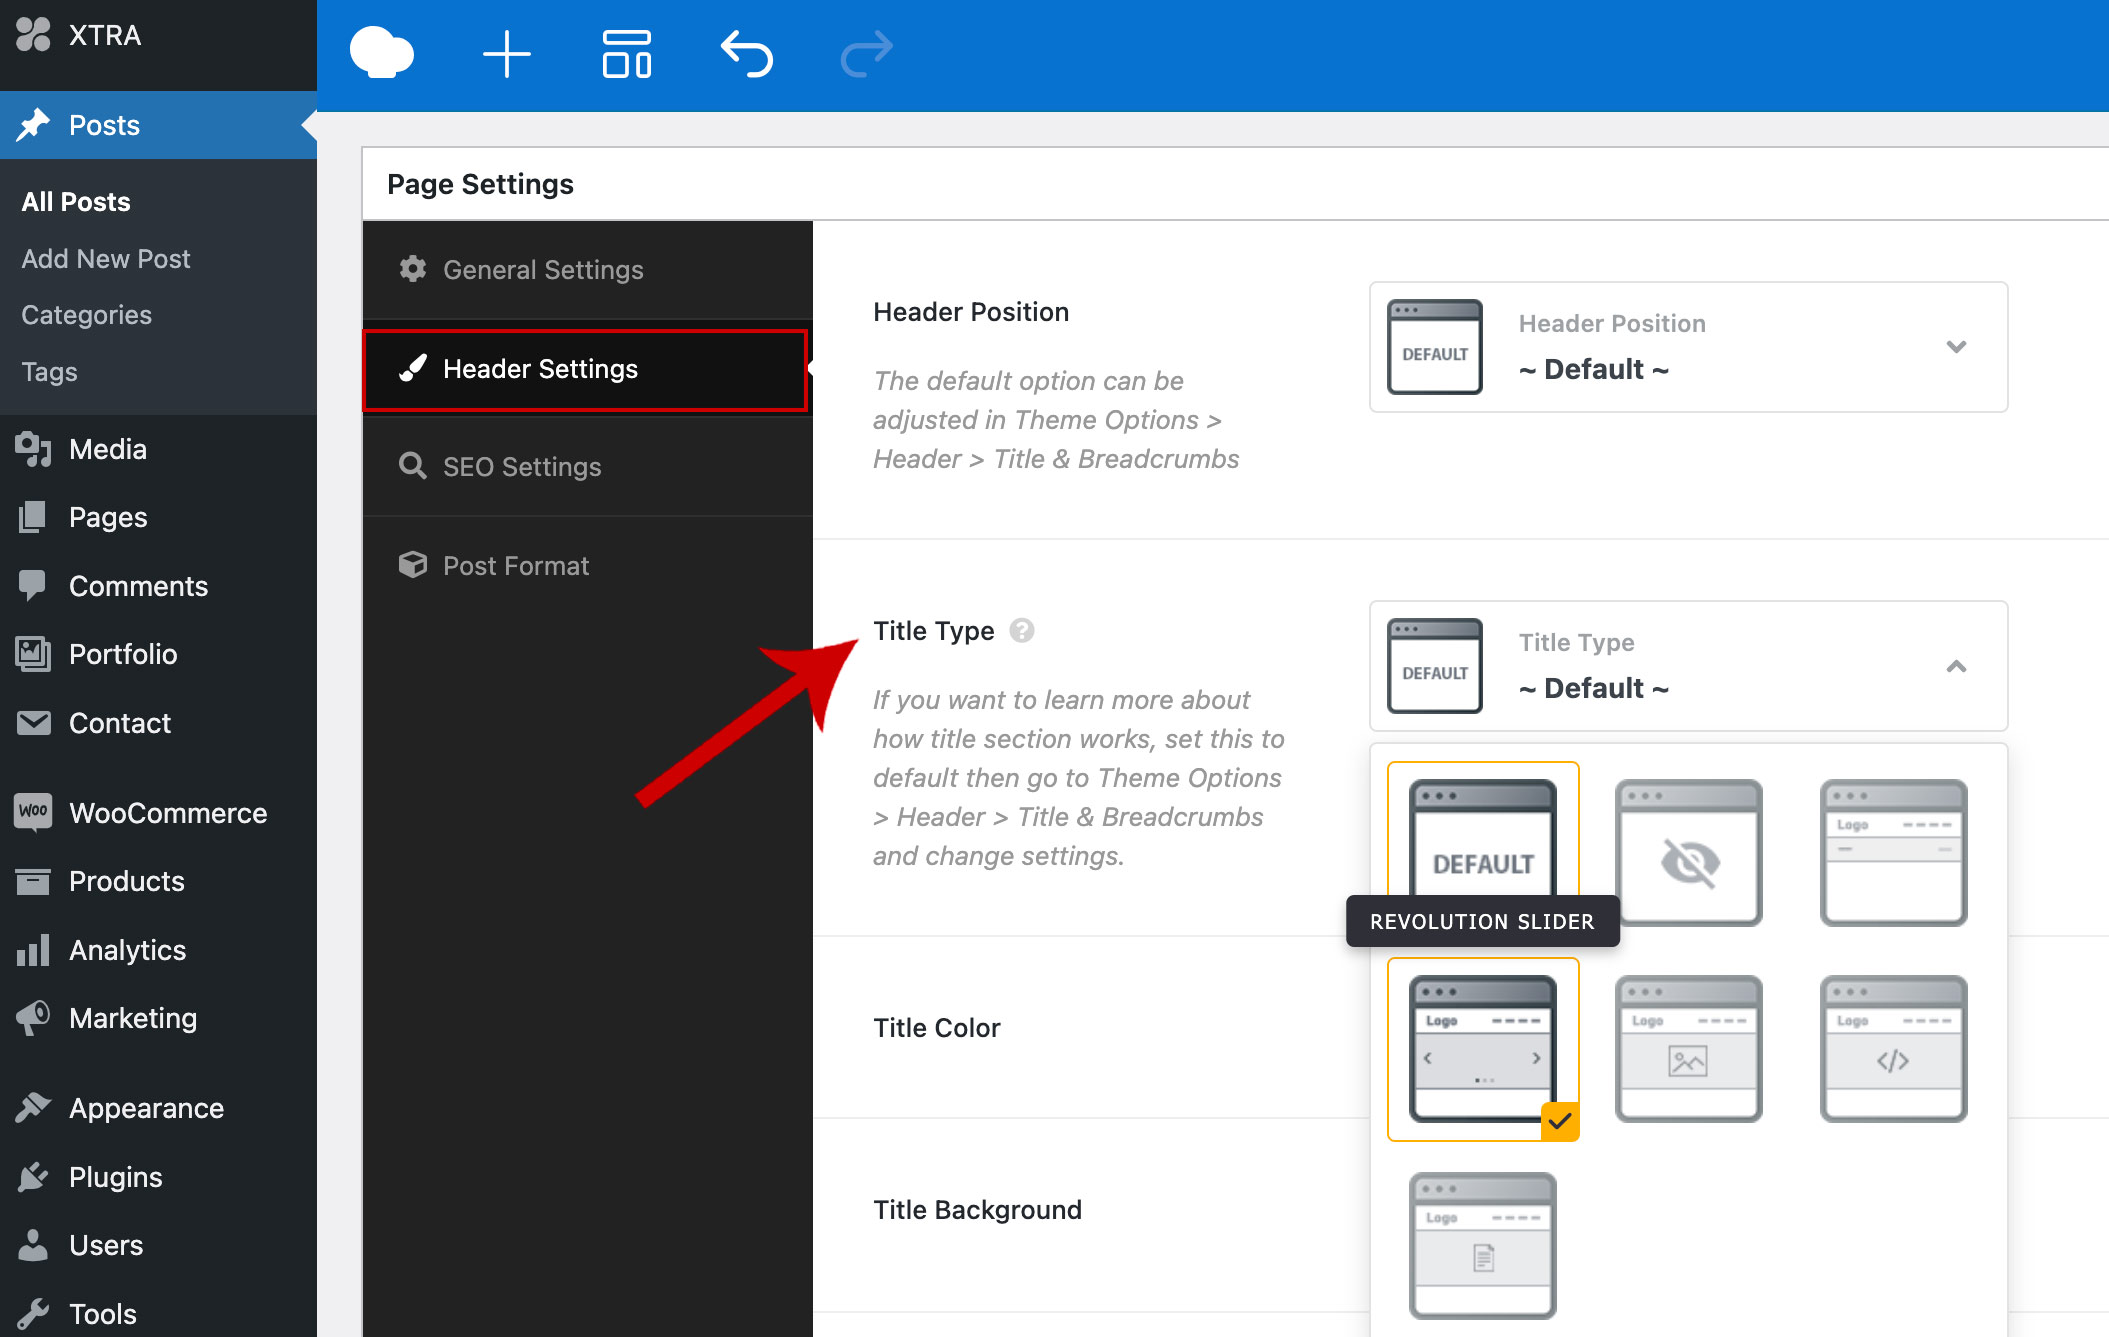Click the undo arrow icon
The width and height of the screenshot is (2109, 1337).
pos(747,54)
